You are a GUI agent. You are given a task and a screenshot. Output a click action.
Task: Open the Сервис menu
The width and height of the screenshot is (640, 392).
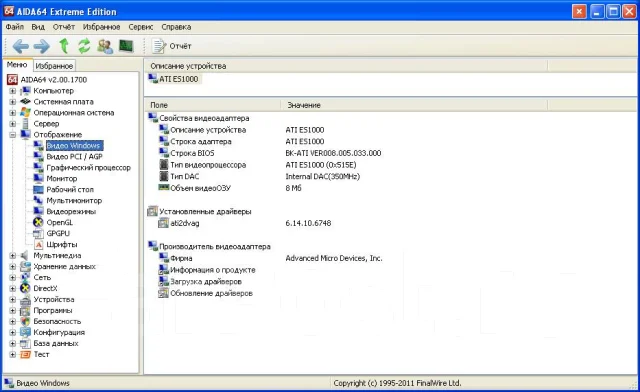click(x=141, y=27)
